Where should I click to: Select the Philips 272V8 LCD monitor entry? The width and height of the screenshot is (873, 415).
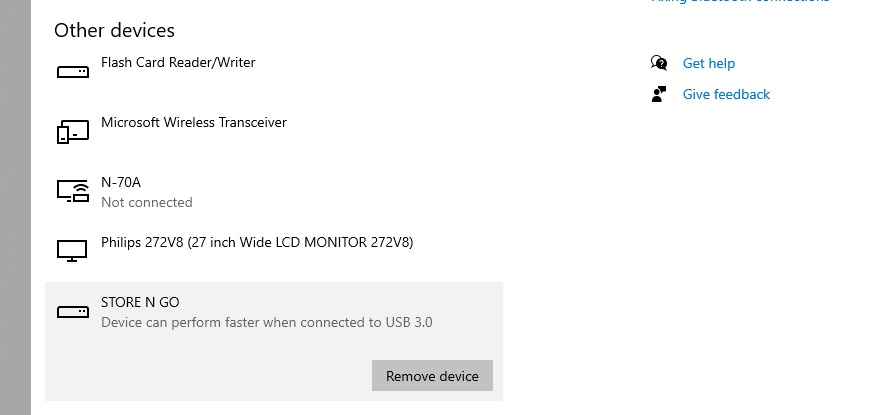257,242
